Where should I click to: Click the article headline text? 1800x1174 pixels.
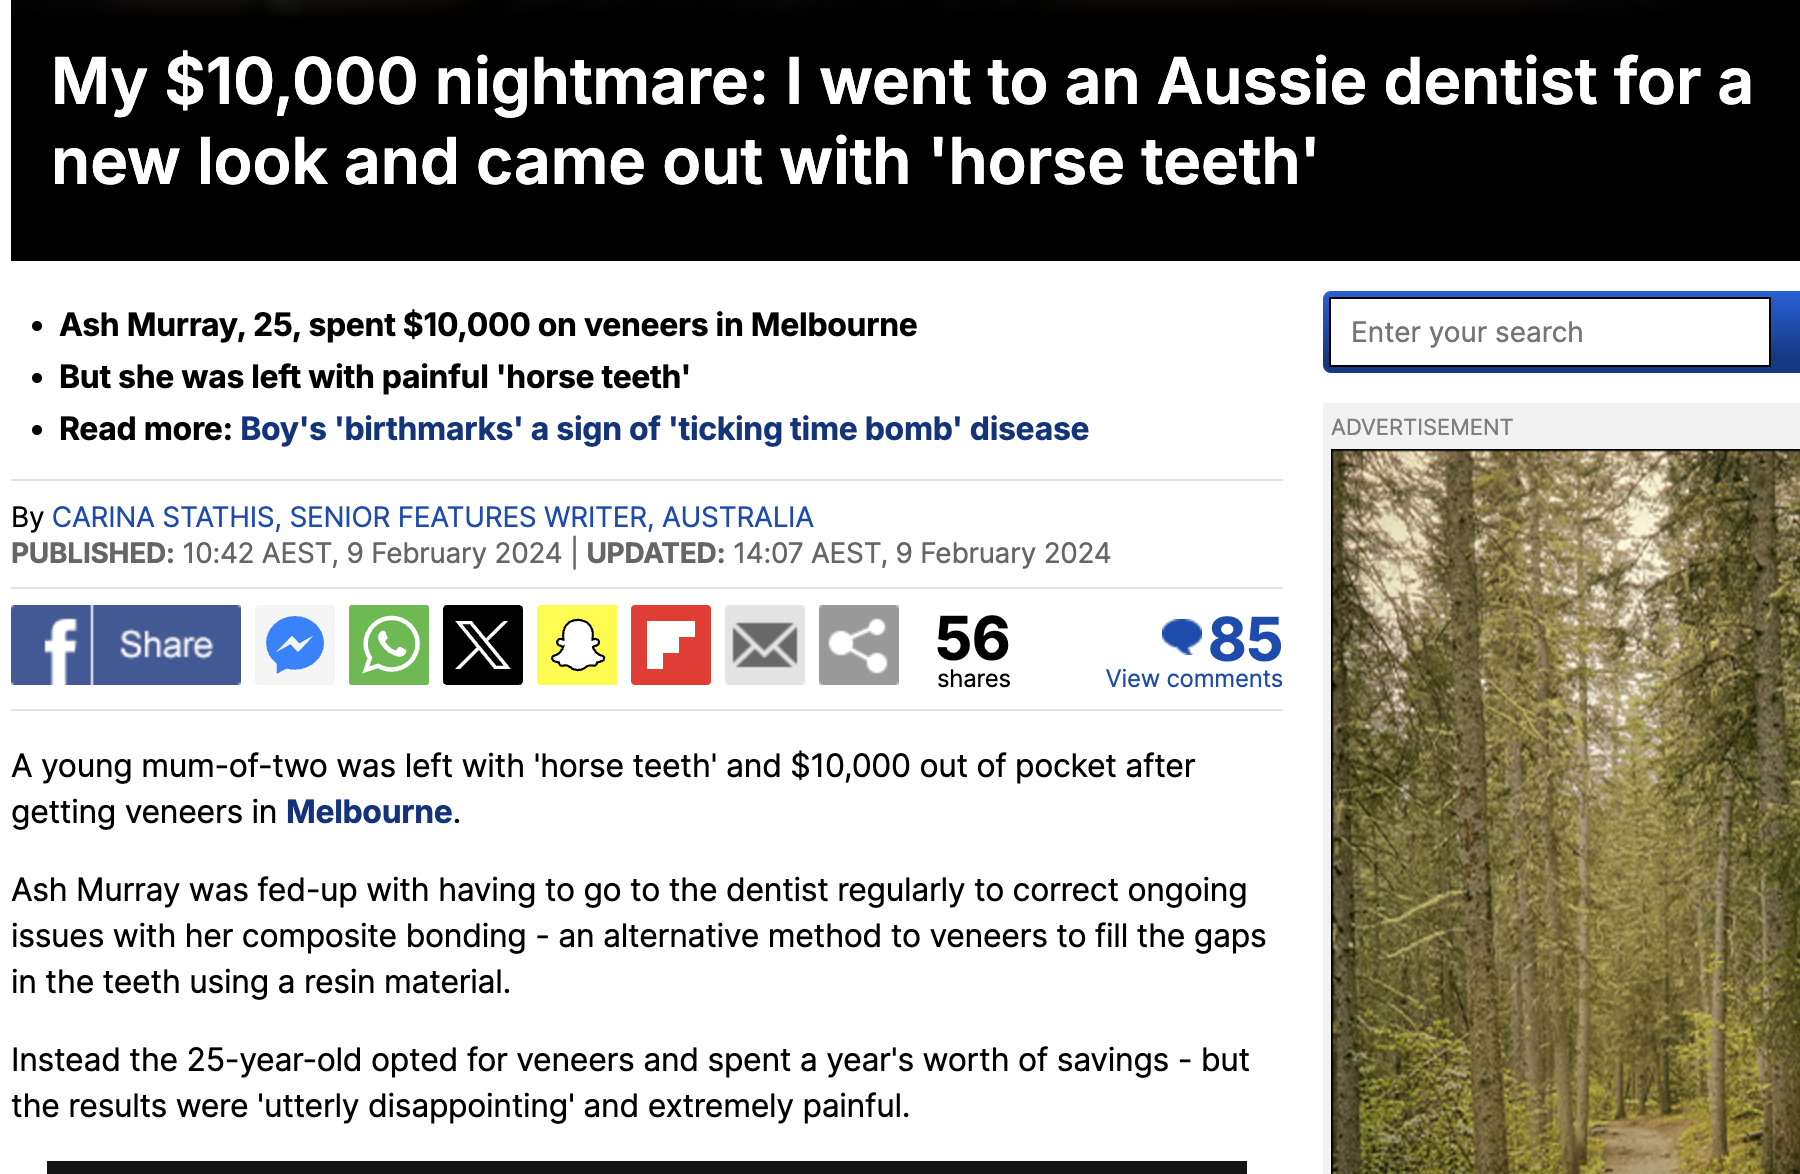(x=901, y=121)
